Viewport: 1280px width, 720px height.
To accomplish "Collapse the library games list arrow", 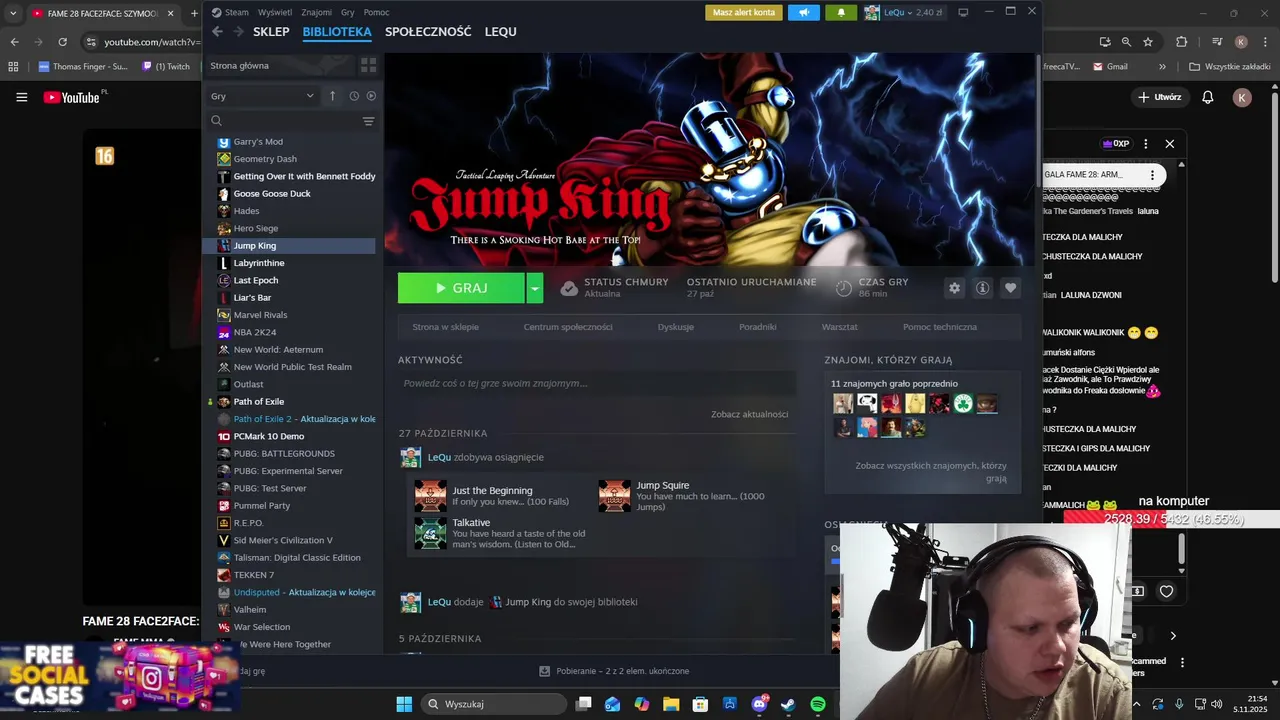I will [333, 96].
